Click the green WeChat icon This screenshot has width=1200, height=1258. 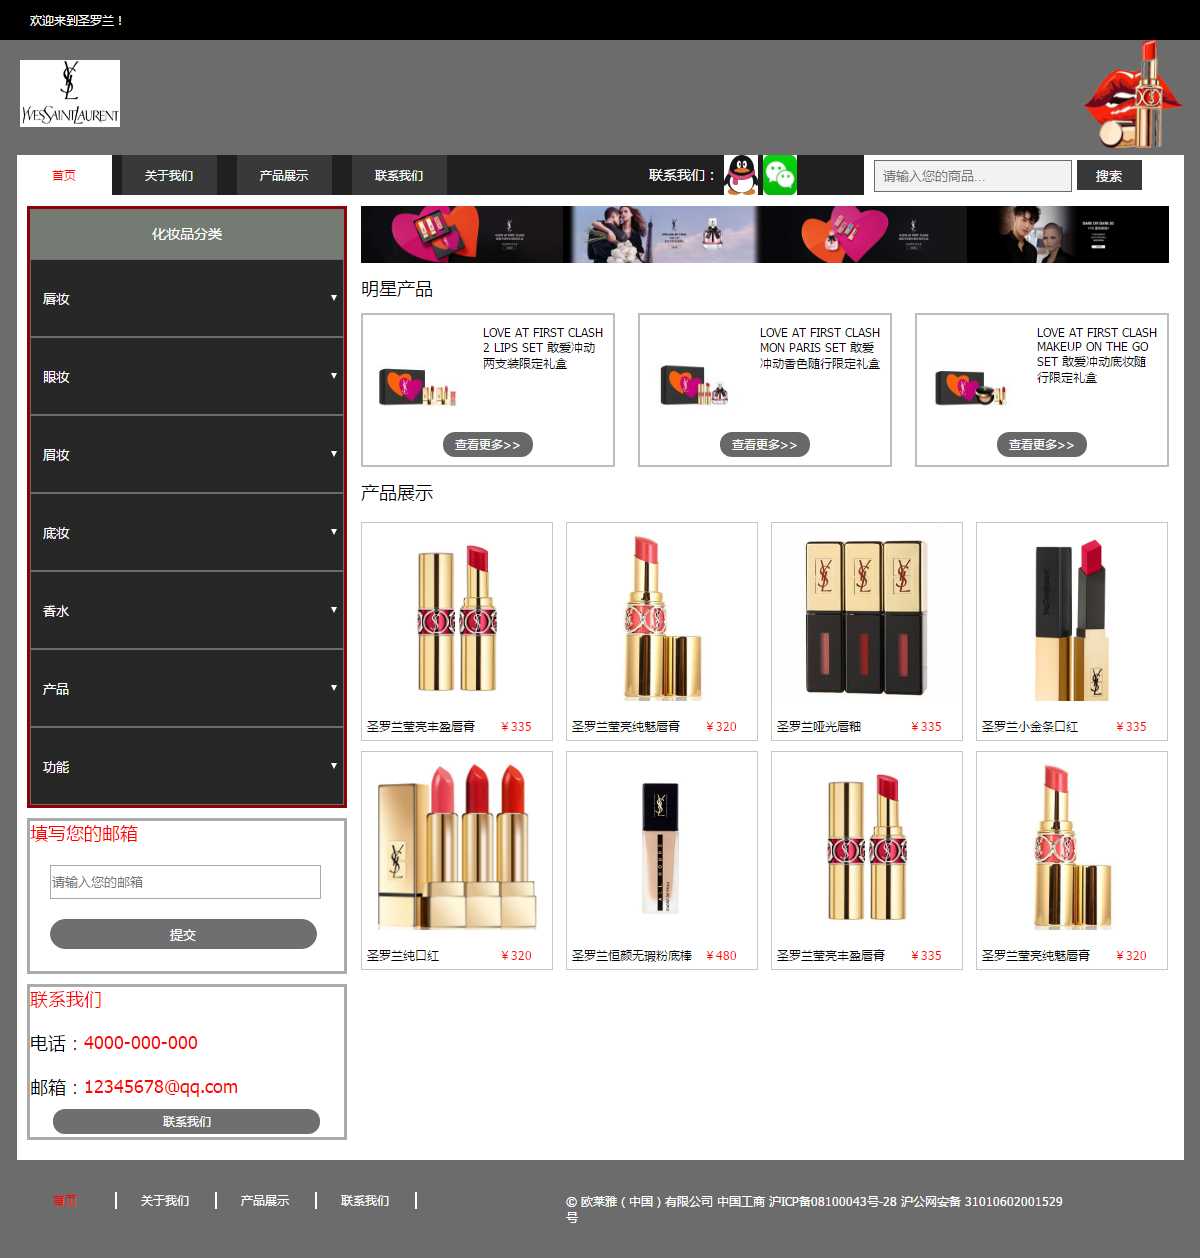coord(780,175)
